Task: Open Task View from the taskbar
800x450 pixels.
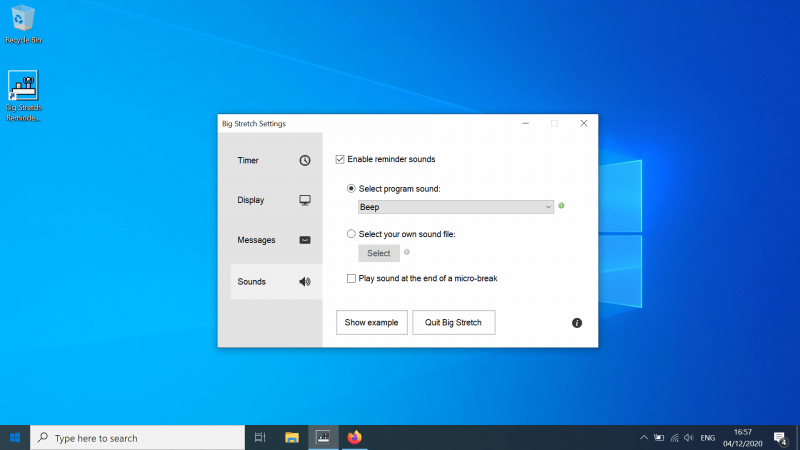Action: pos(260,438)
